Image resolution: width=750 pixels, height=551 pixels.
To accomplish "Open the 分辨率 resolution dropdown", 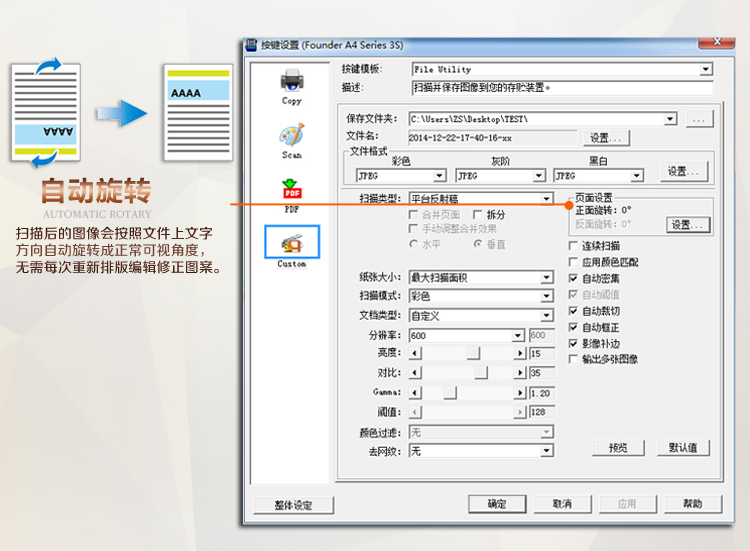I will [x=518, y=336].
